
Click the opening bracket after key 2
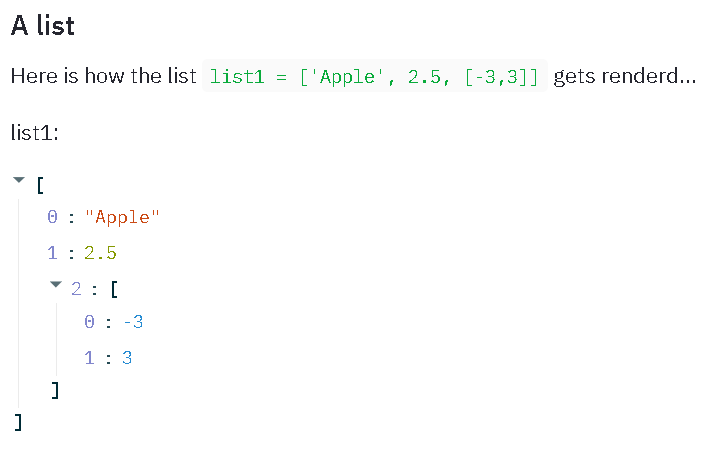click(x=114, y=288)
